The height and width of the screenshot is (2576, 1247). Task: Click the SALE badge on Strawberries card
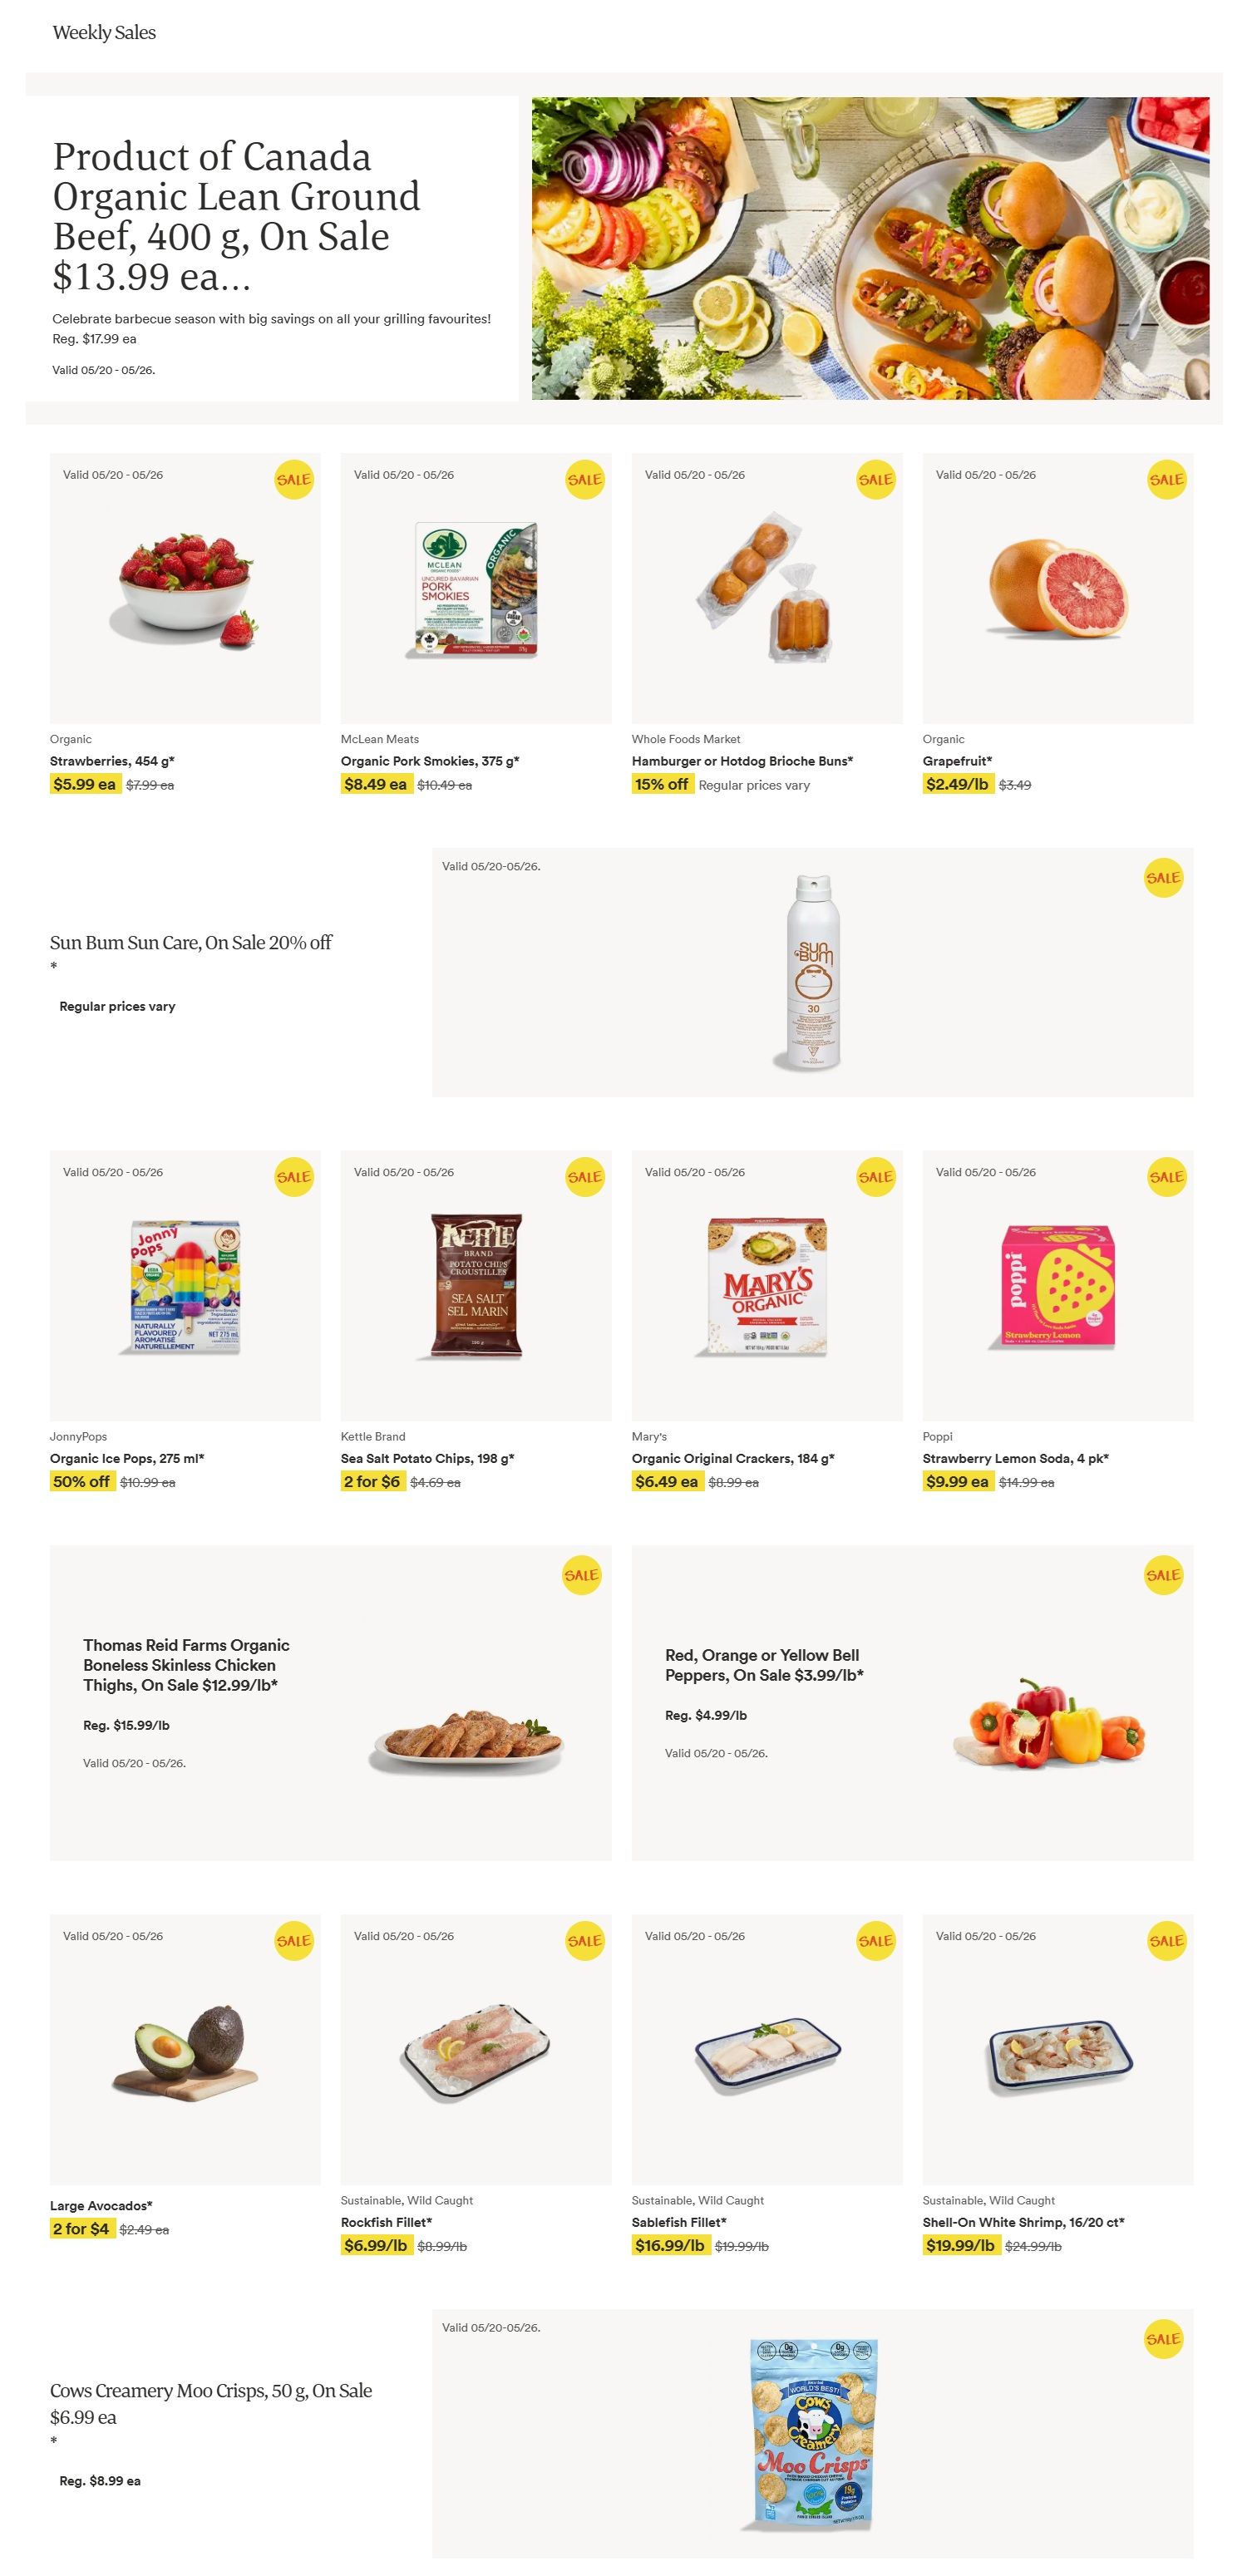pos(294,480)
